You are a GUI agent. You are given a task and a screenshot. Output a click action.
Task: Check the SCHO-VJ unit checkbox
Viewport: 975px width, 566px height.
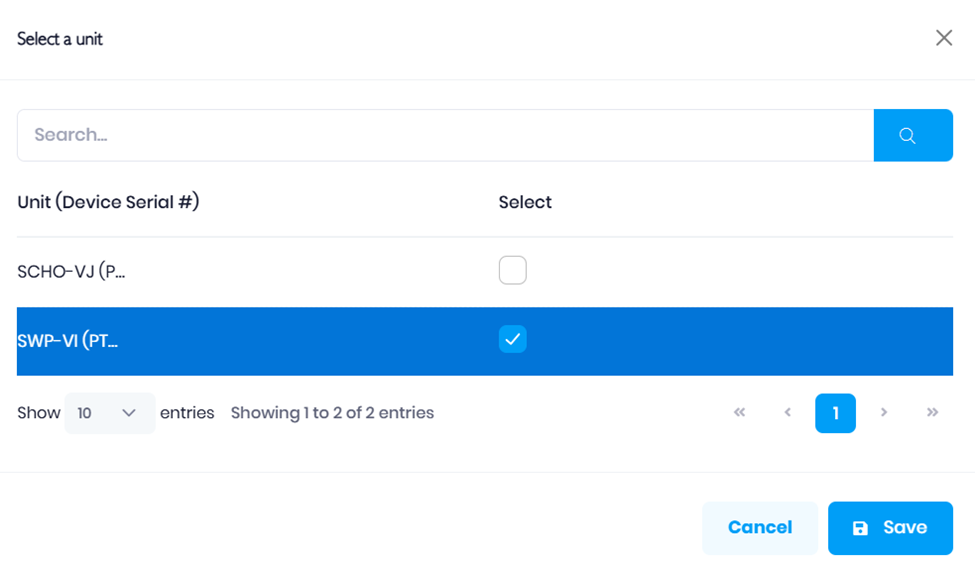tap(512, 270)
